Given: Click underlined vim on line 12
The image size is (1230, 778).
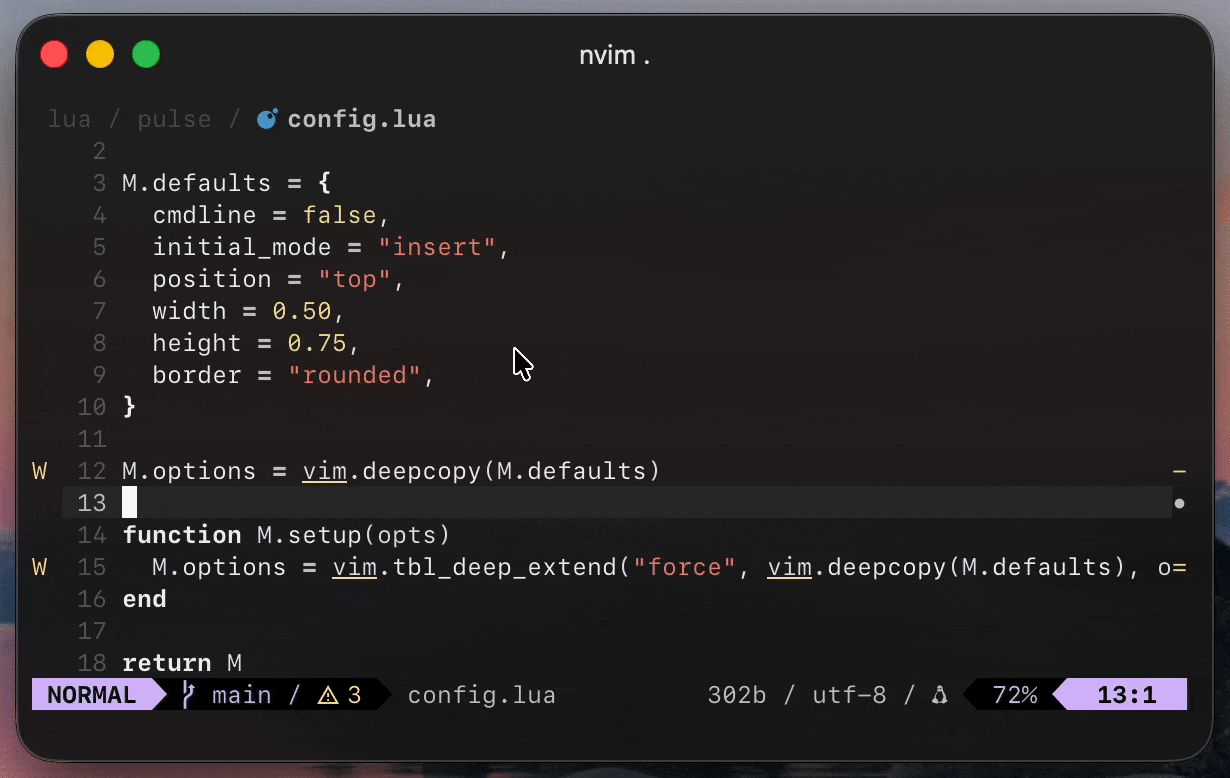Looking at the screenshot, I should coord(325,471).
